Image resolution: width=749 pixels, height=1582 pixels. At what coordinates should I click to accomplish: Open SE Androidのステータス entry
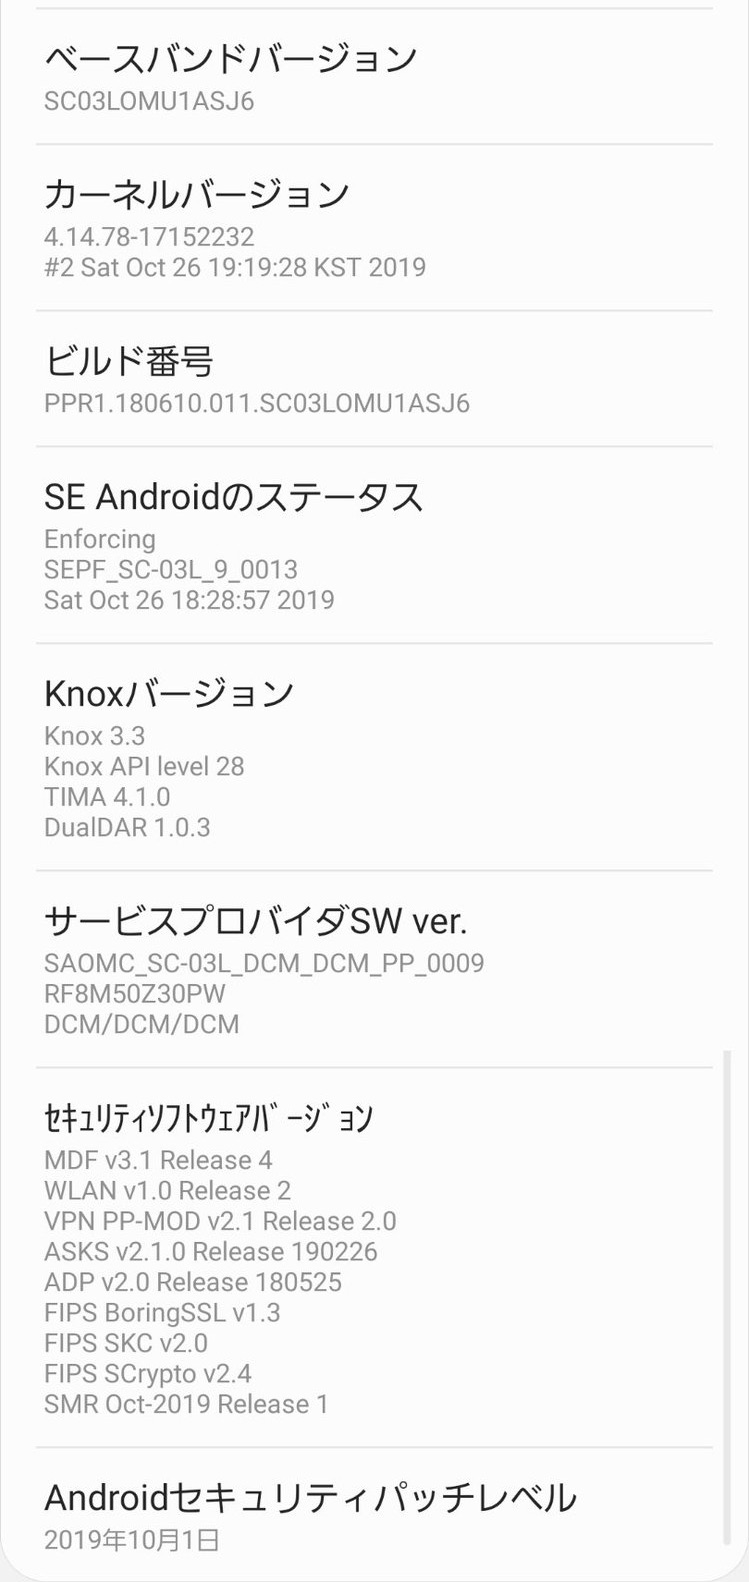pyautogui.click(x=374, y=545)
